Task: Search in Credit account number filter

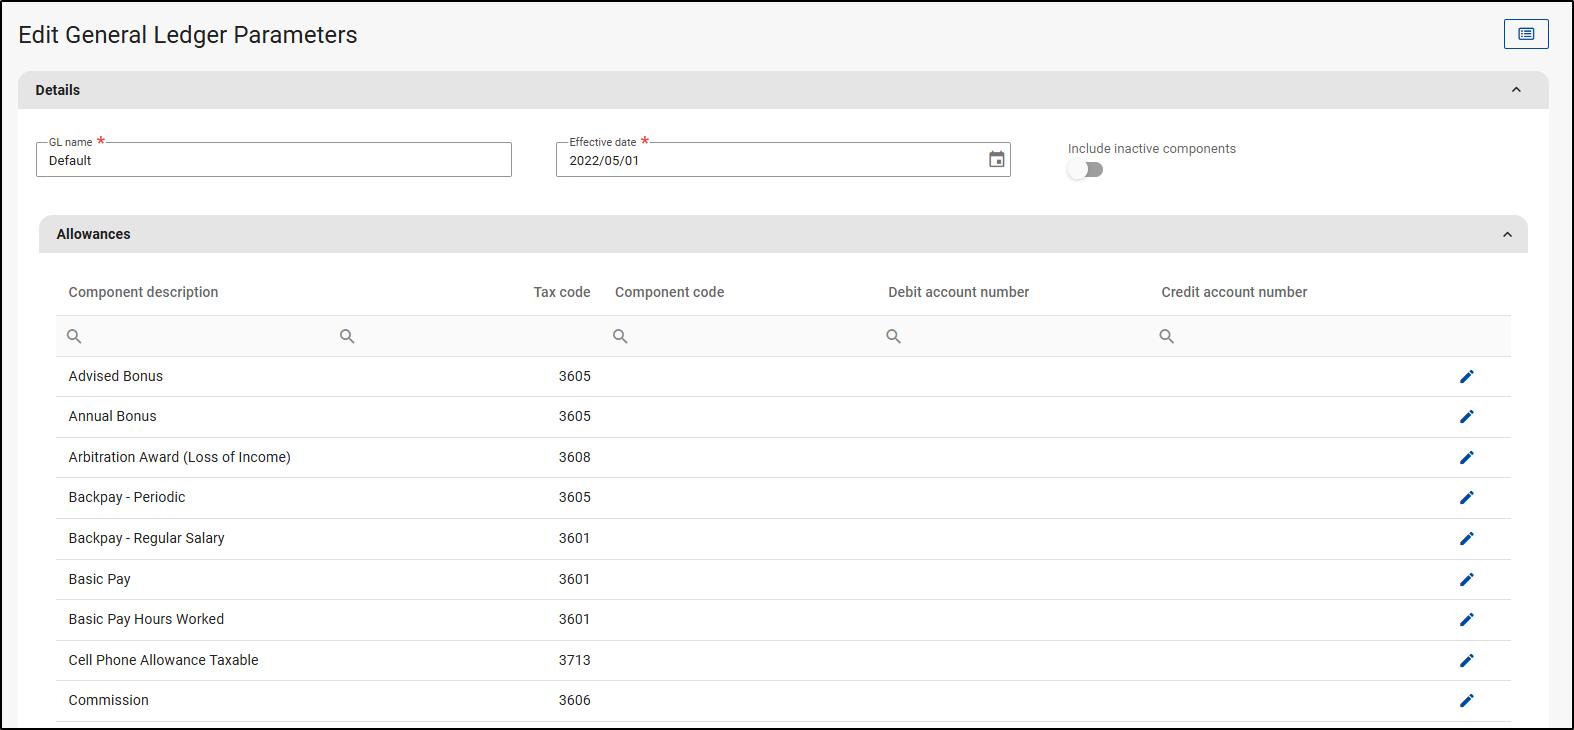Action: tap(1300, 337)
